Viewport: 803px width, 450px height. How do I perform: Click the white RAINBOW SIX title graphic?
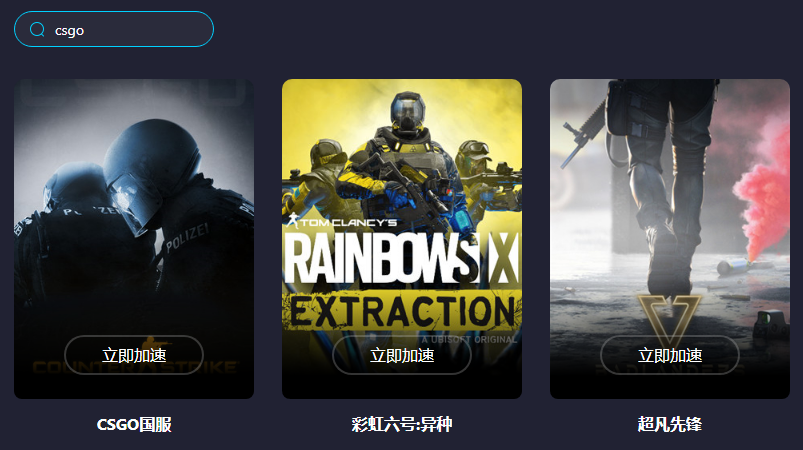(x=402, y=258)
